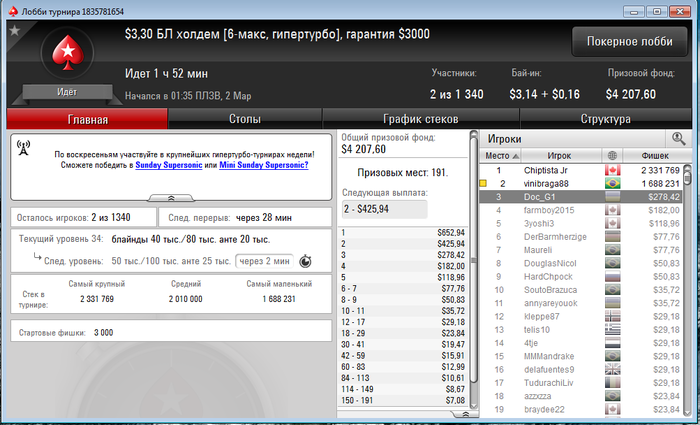The image size is (700, 425).
Task: Click payout row 42 - 59 showing $15,91
Action: point(403,355)
